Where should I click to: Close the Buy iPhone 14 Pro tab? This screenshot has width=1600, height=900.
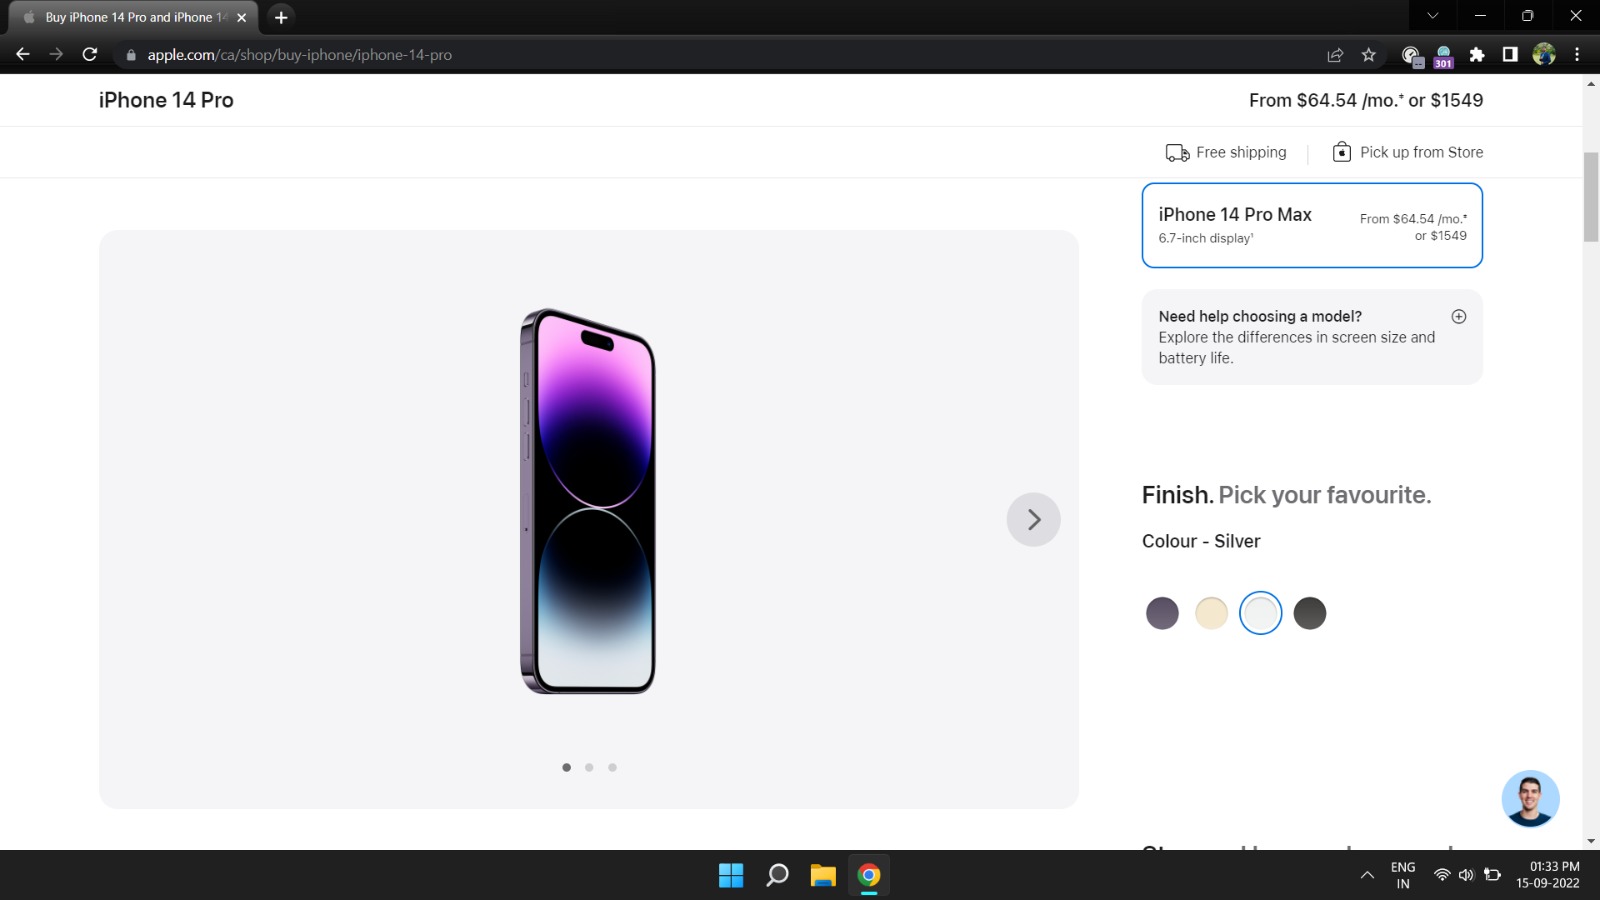pos(241,17)
